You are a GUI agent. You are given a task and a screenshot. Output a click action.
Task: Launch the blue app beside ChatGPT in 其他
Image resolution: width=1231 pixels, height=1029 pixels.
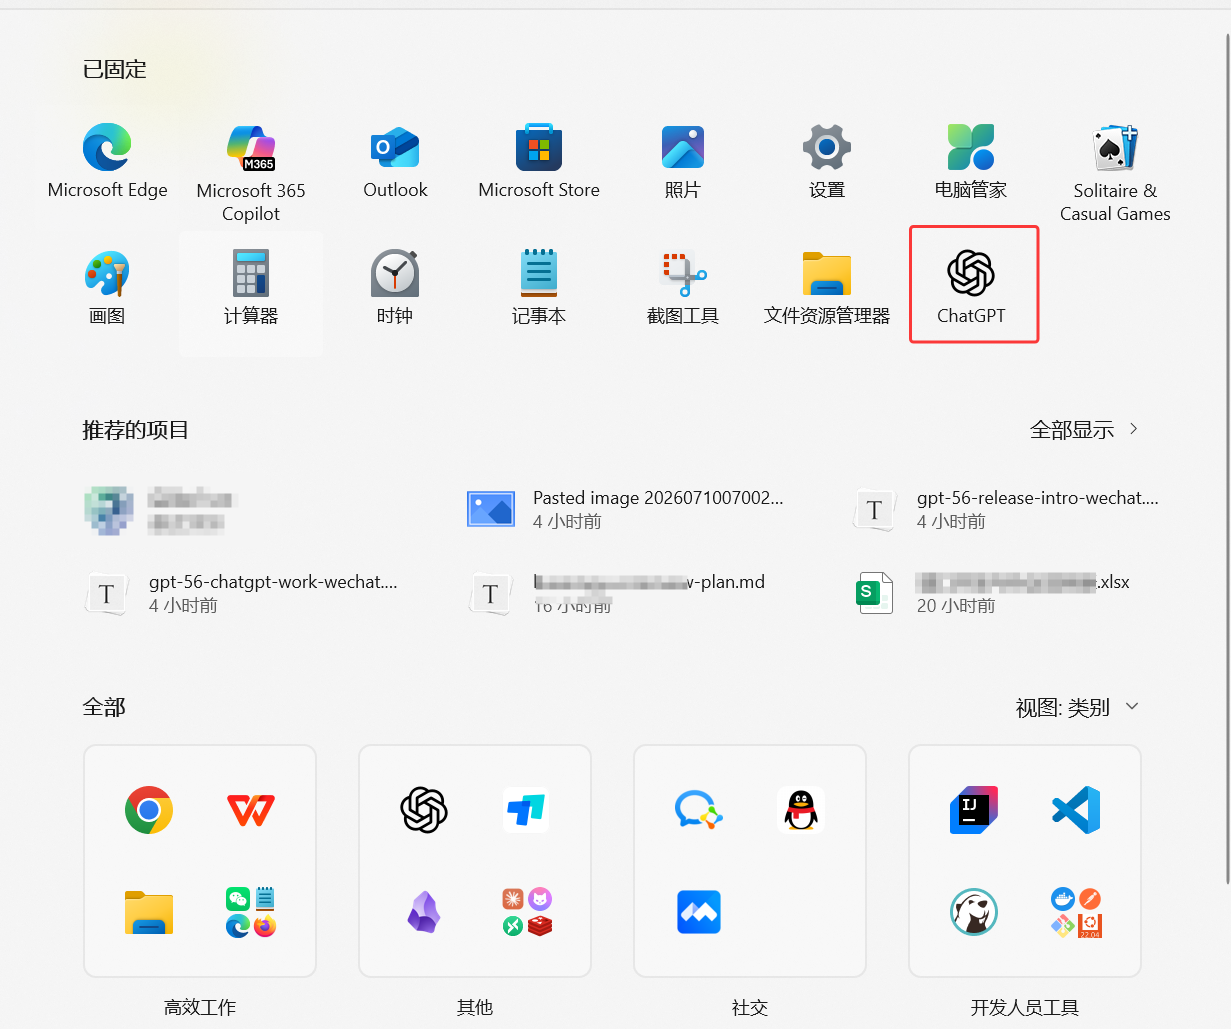[x=526, y=810]
